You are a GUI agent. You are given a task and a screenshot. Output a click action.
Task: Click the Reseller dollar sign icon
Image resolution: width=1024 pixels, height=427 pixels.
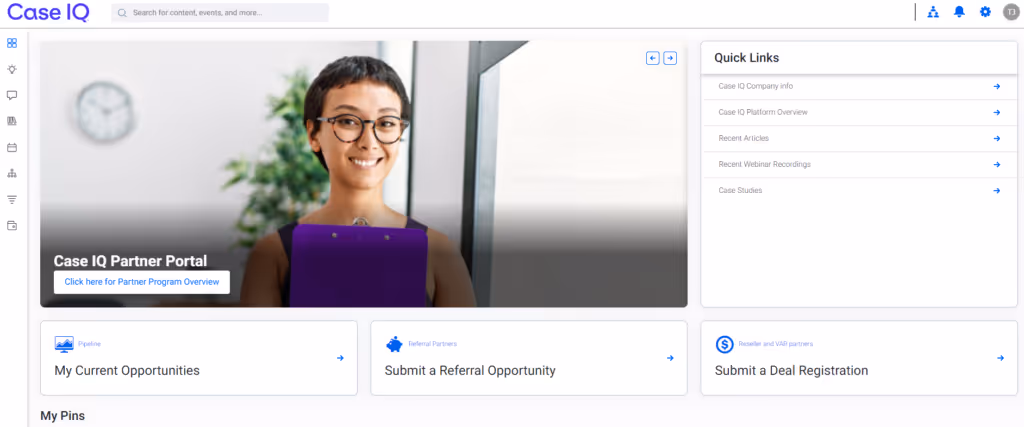click(725, 344)
